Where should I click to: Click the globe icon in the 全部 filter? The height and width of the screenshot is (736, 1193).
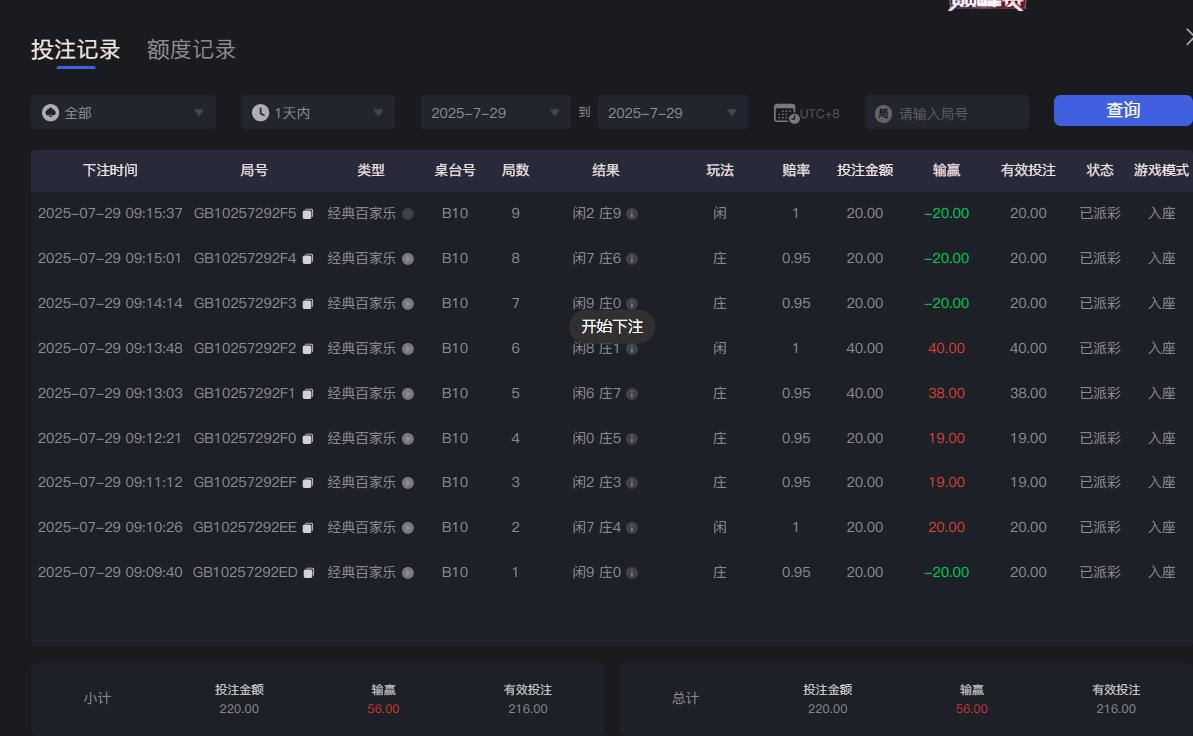tap(50, 112)
